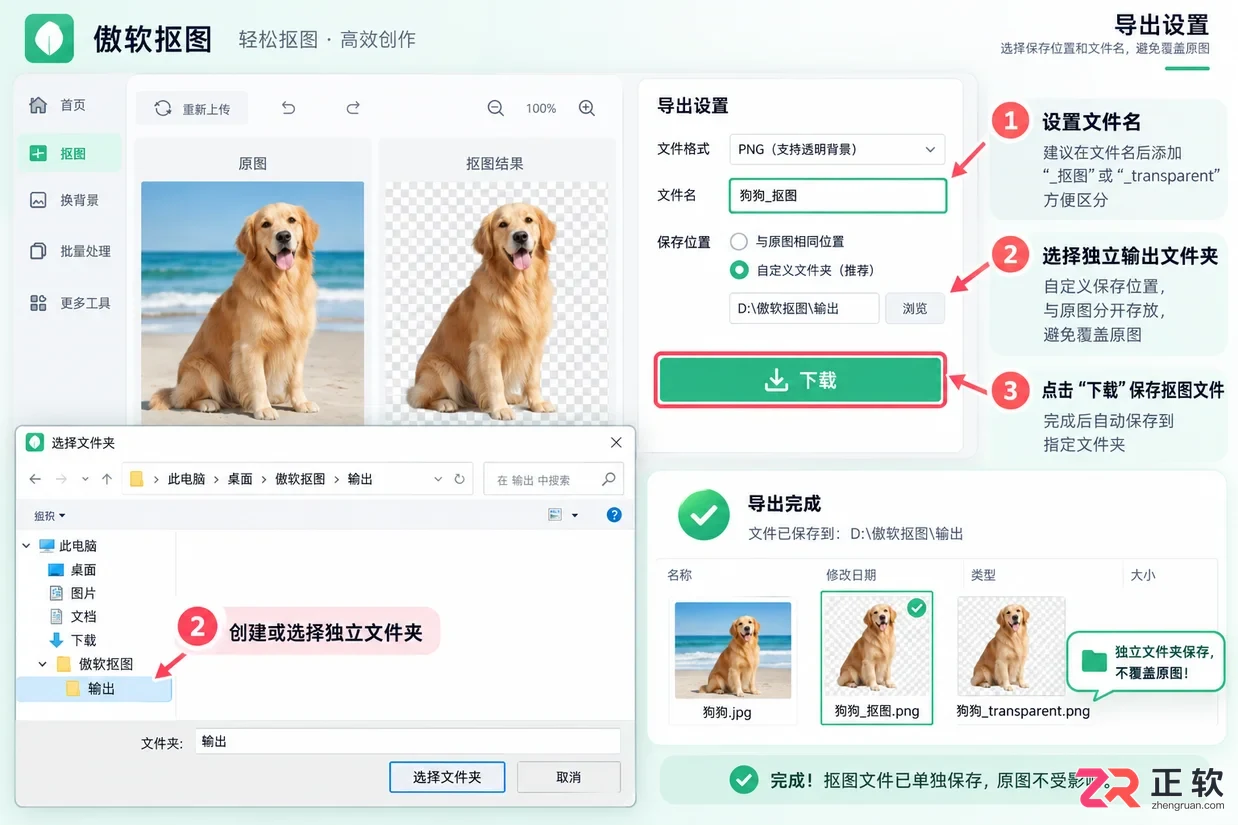Click the 文件夹 name field in dialog
Screen dimensions: 1238x825
tap(408, 741)
